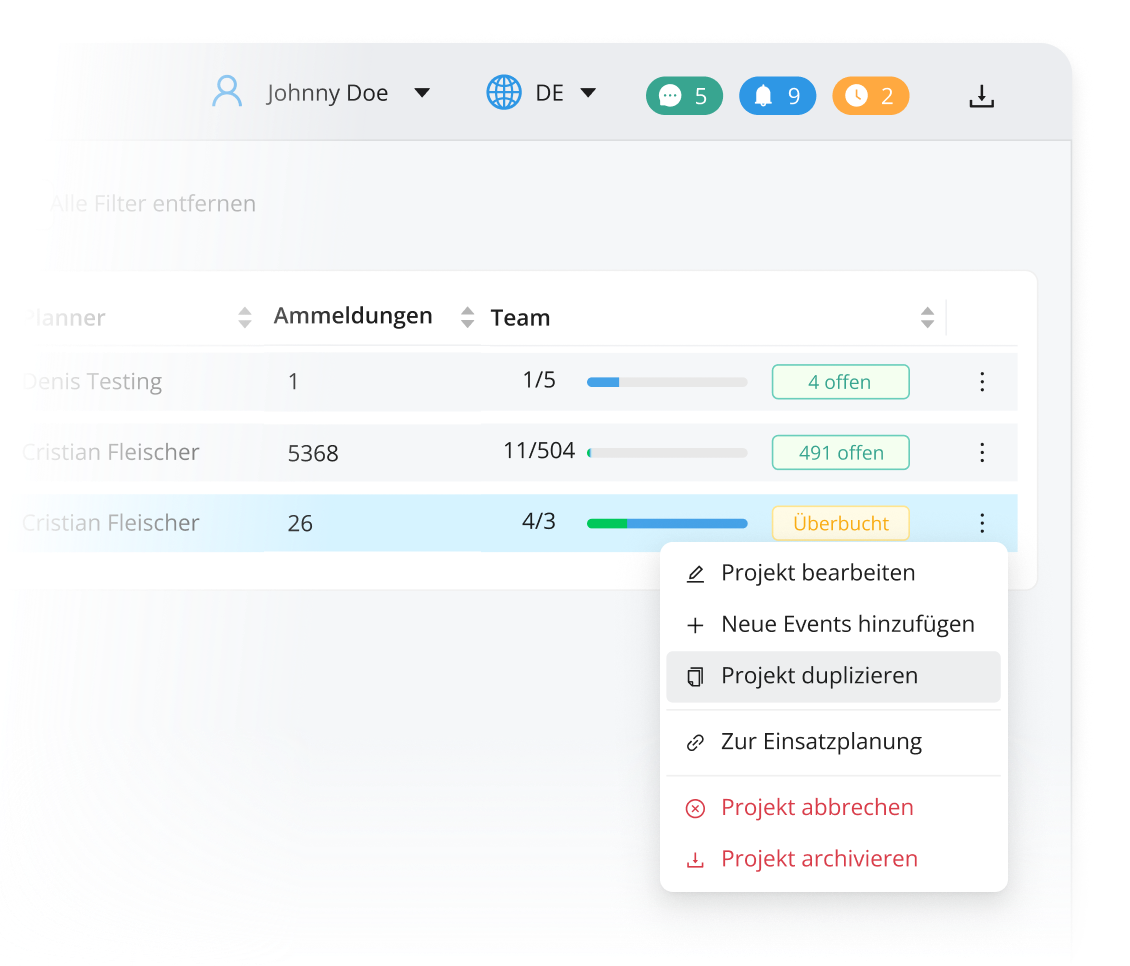Click the sort arrows on the Planner column

pos(245,317)
